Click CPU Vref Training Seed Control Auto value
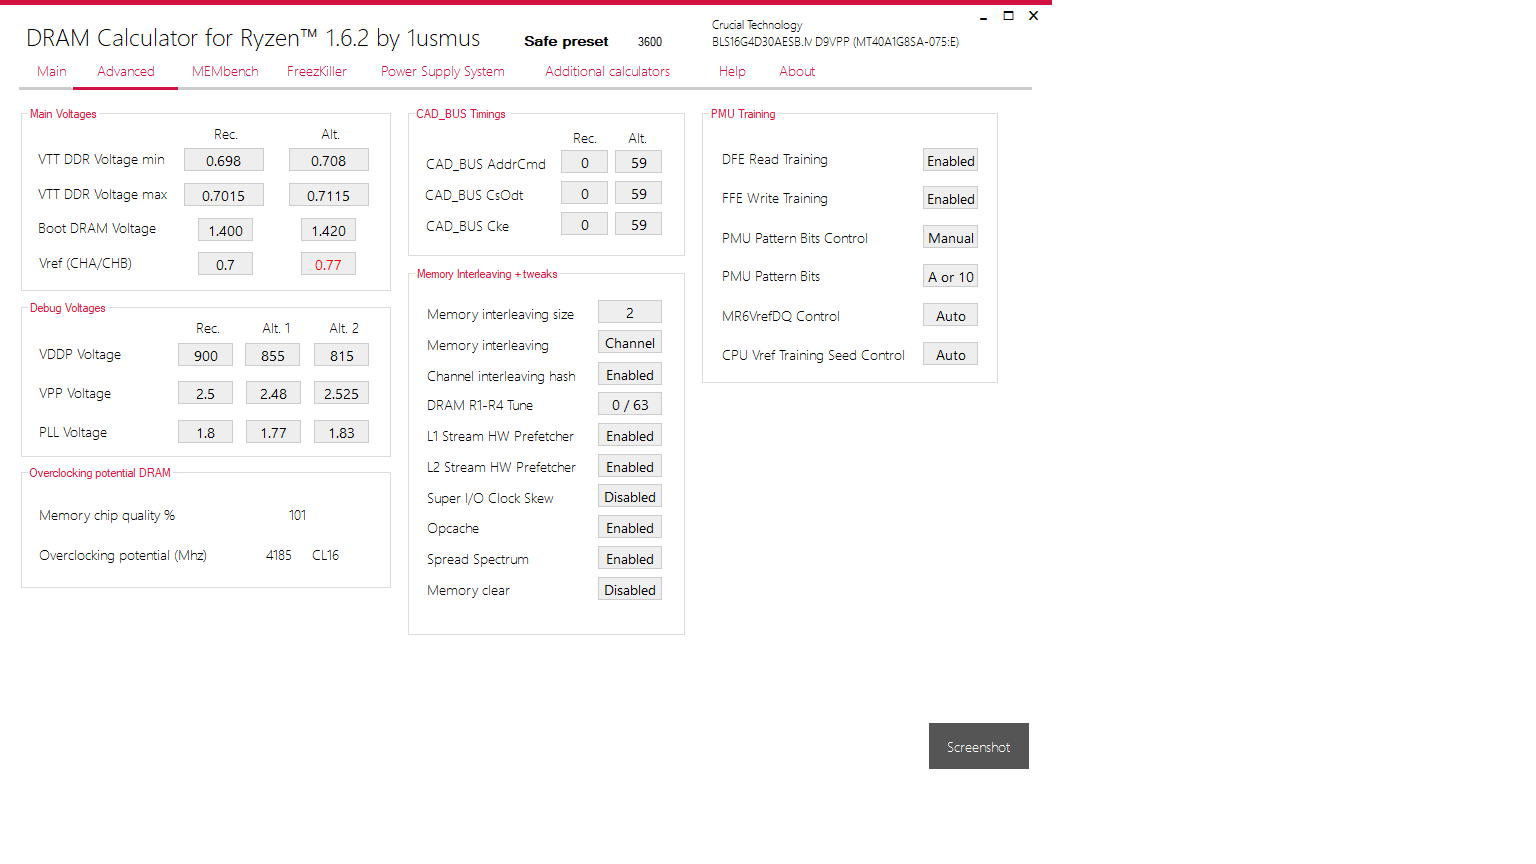The width and height of the screenshot is (1536, 864). click(x=950, y=354)
